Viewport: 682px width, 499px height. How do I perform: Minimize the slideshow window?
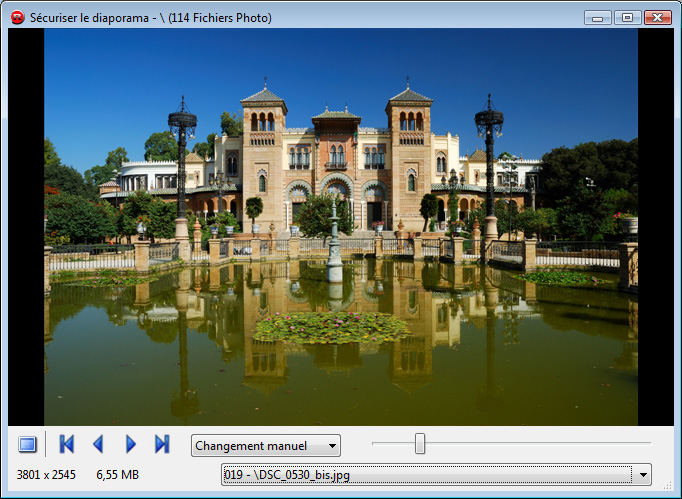tap(598, 18)
